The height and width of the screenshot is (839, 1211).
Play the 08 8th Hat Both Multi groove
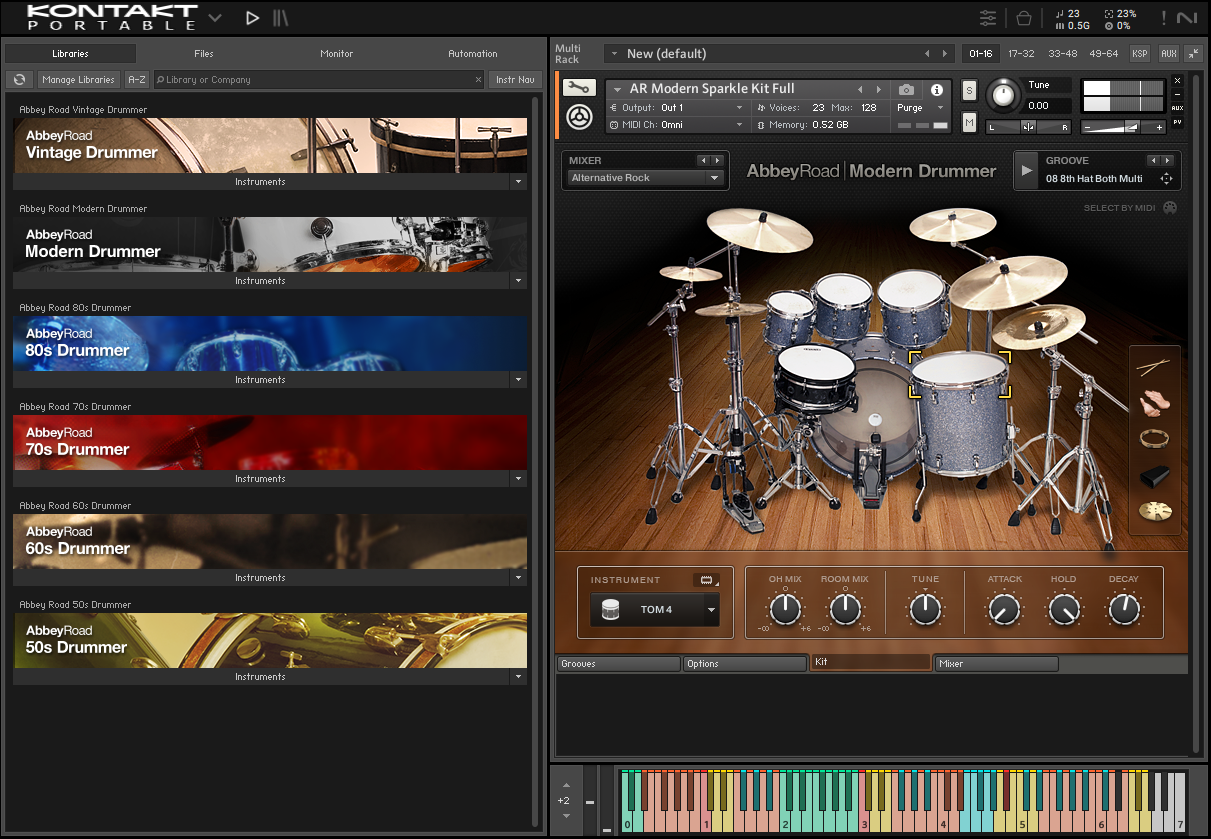1026,171
